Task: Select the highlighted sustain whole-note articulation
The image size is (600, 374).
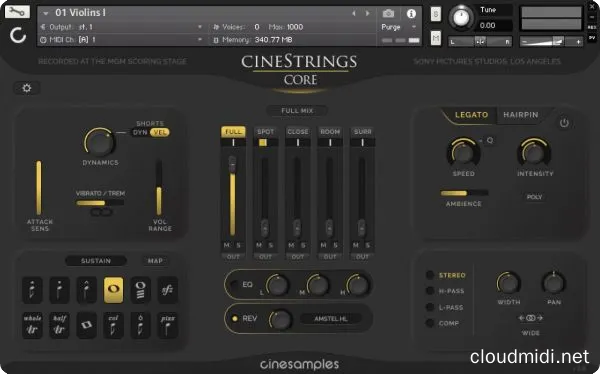Action: 113,290
